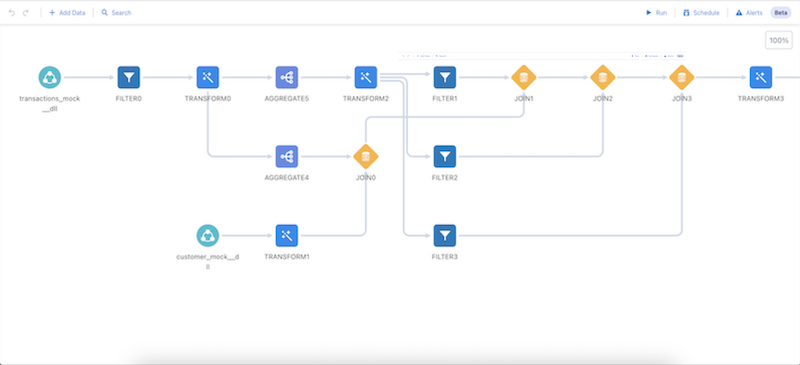Select the TRANSFORM1 node icon

tap(287, 236)
